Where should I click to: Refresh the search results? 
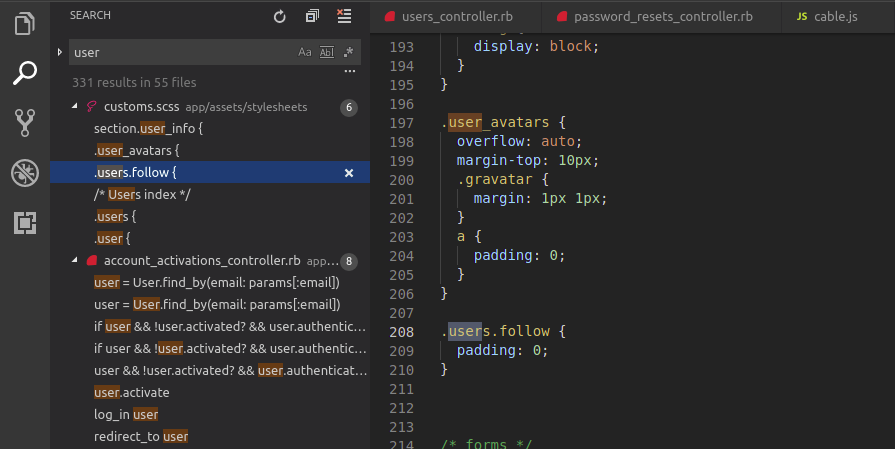(280, 16)
